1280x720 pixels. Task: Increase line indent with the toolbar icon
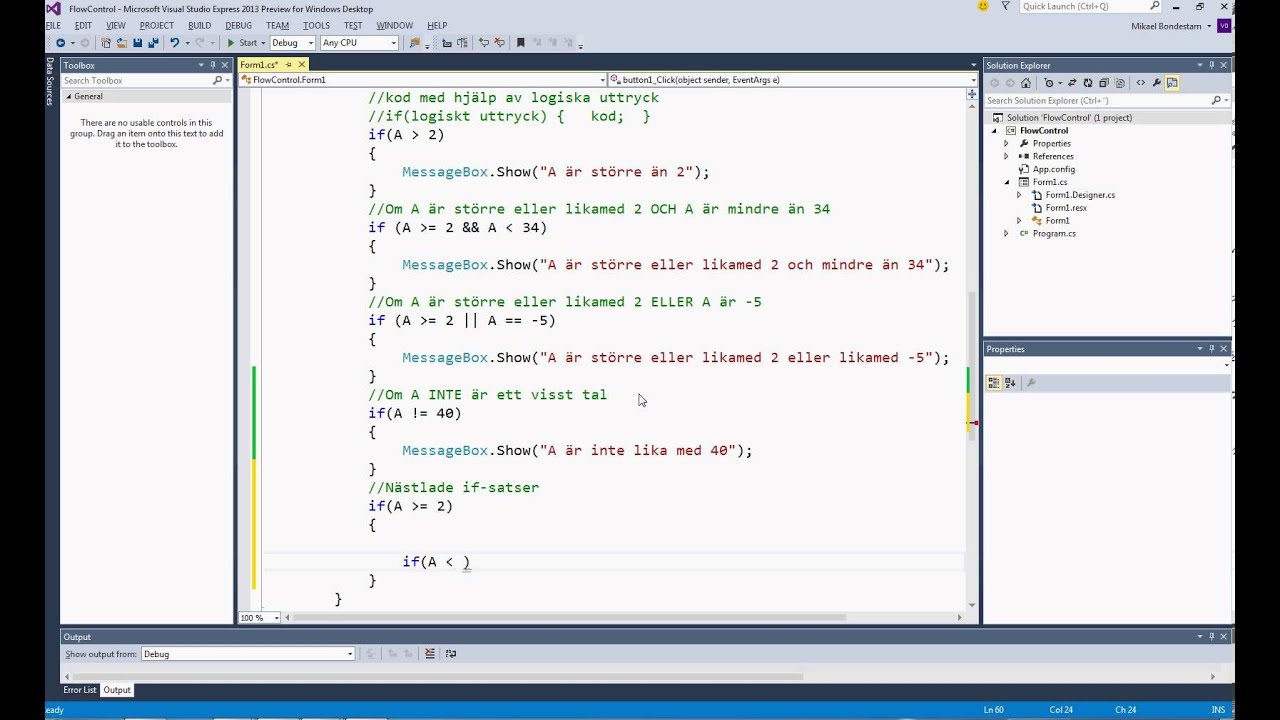(462, 43)
